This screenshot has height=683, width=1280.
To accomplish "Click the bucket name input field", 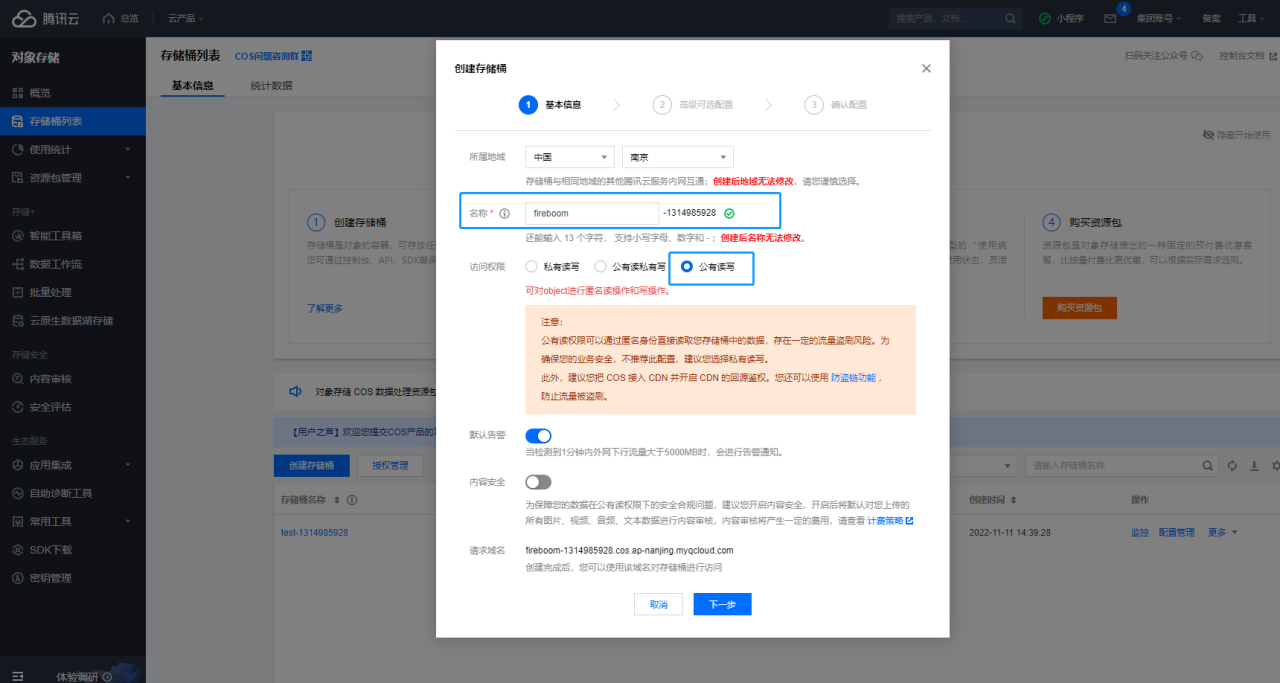I will [592, 213].
